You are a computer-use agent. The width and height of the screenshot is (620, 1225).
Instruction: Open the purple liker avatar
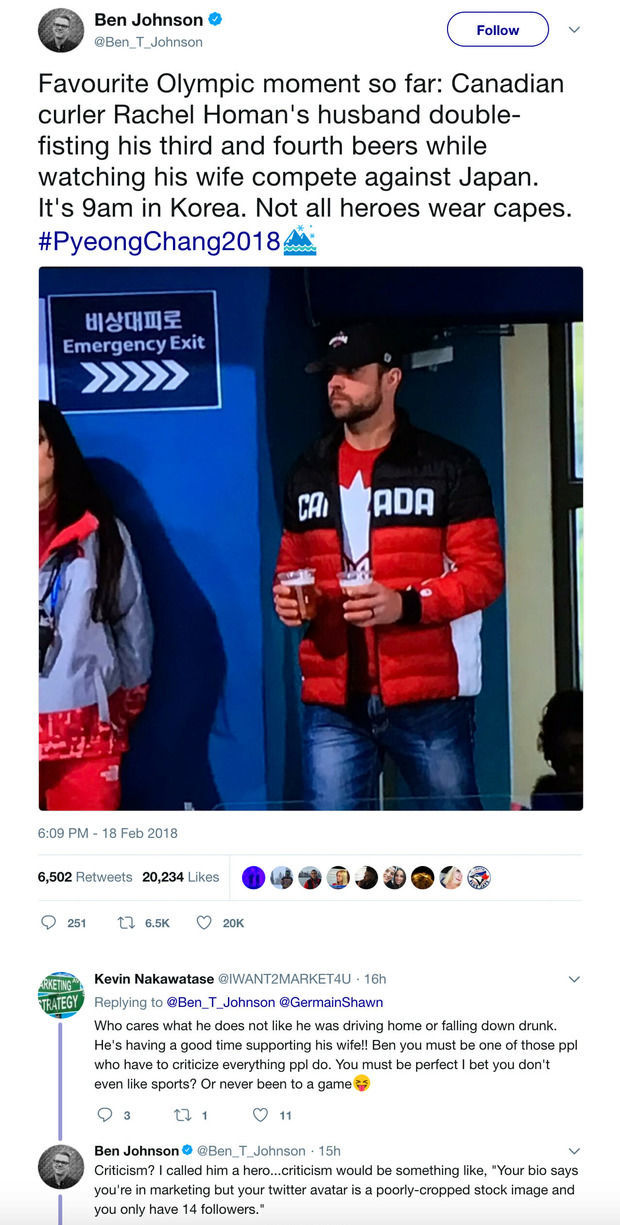(x=254, y=877)
